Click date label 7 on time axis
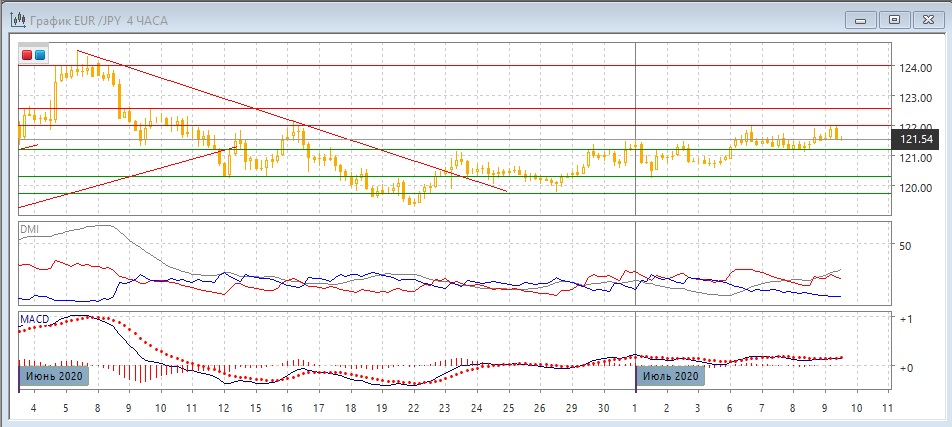This screenshot has height=427, width=952. tap(761, 408)
